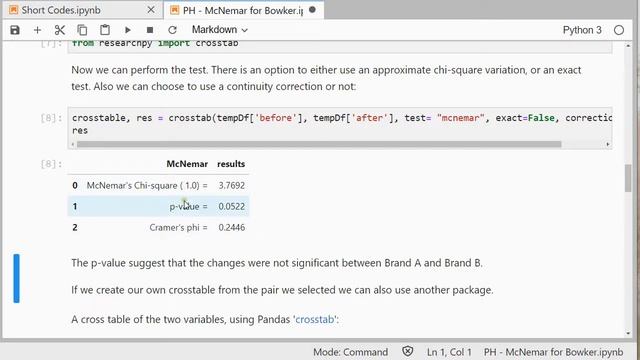Click the blue selected cell collapser bar

16,278
